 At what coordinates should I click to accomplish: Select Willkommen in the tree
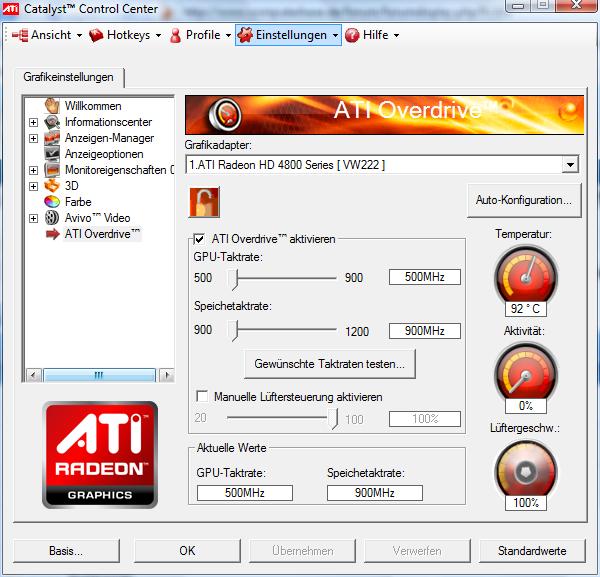pyautogui.click(x=93, y=106)
